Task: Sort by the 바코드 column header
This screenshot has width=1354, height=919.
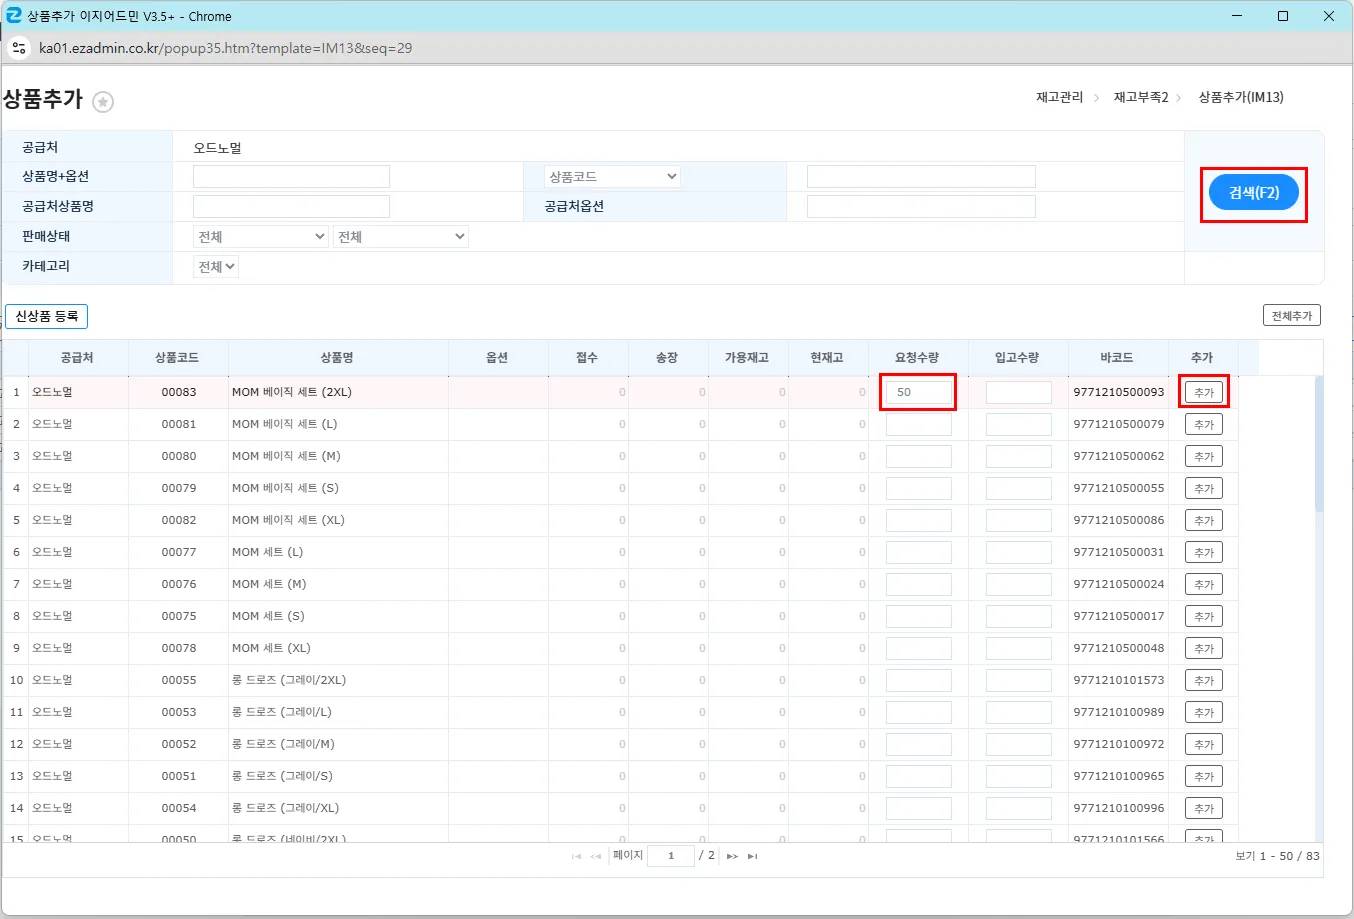Action: pyautogui.click(x=1118, y=358)
